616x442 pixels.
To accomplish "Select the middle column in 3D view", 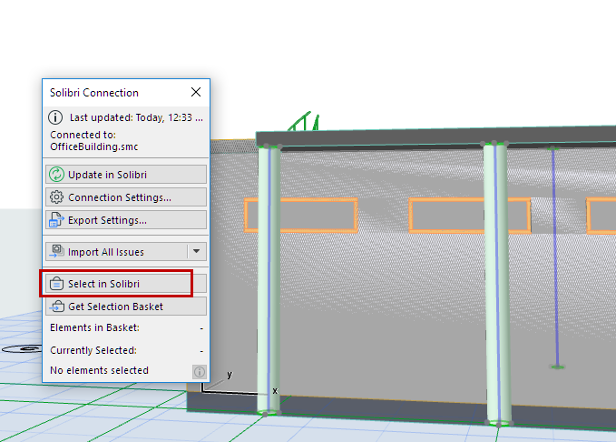I will (x=497, y=280).
